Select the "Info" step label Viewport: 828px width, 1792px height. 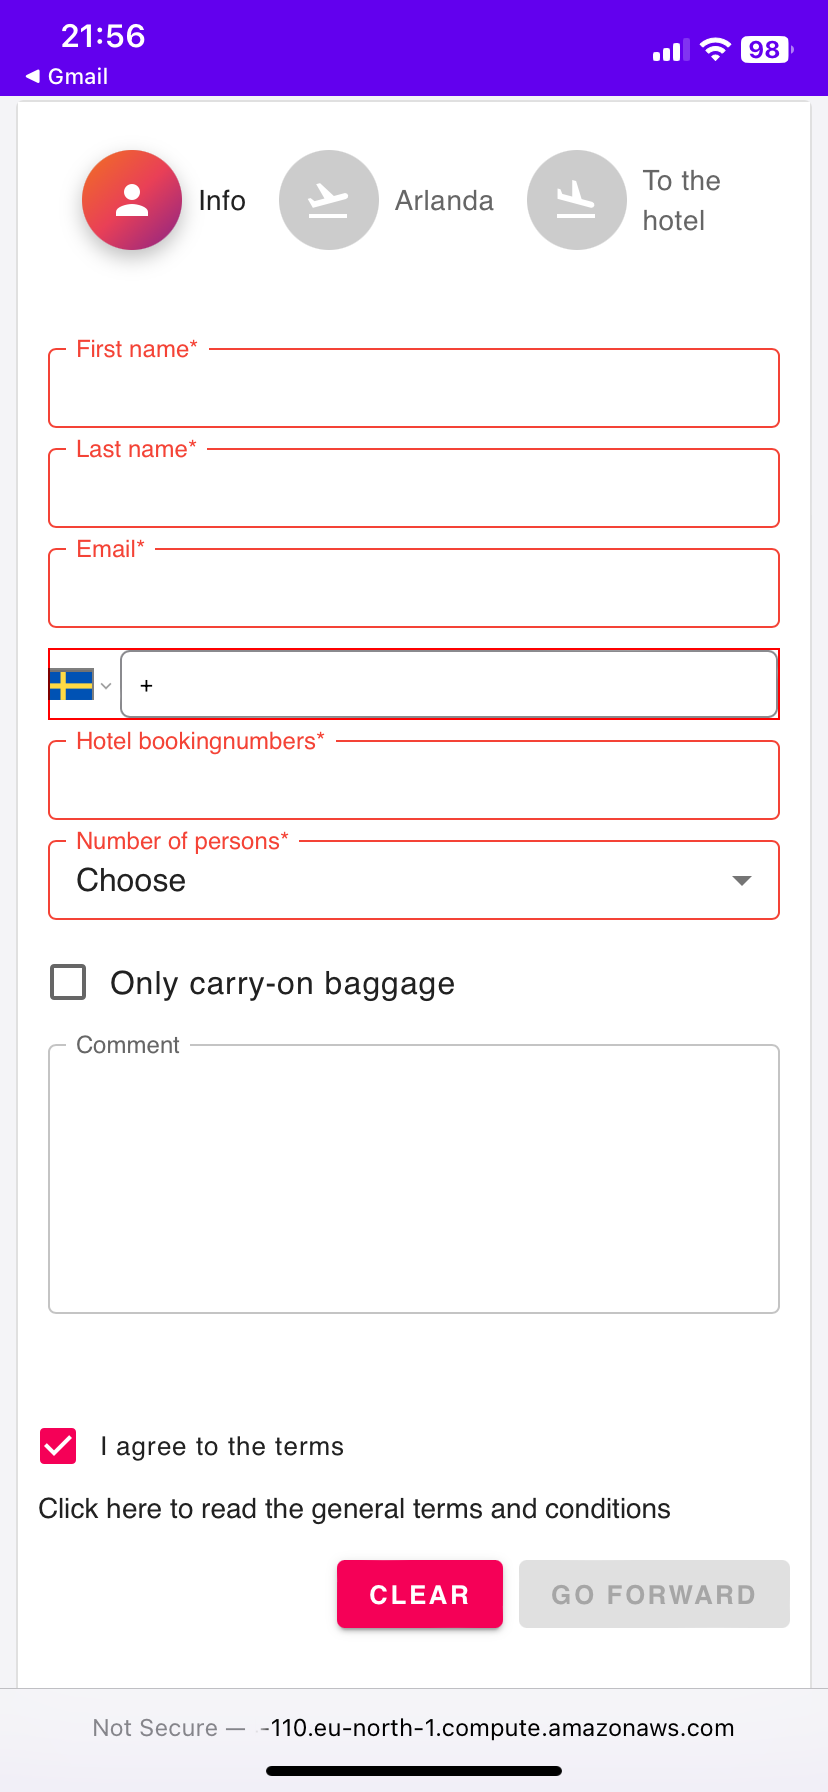pyautogui.click(x=221, y=200)
